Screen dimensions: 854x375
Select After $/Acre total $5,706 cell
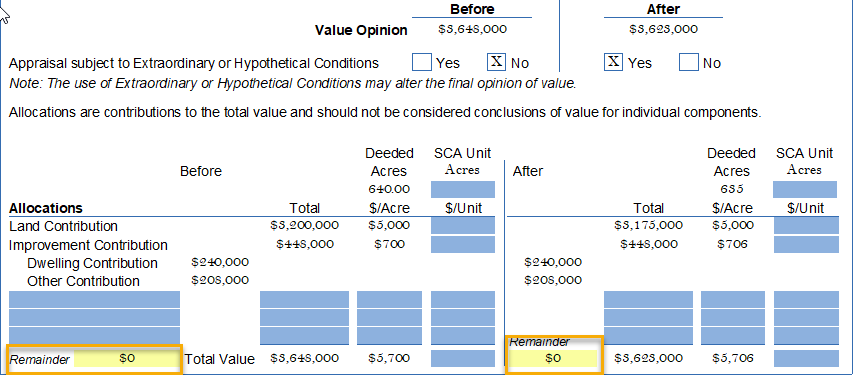point(733,358)
